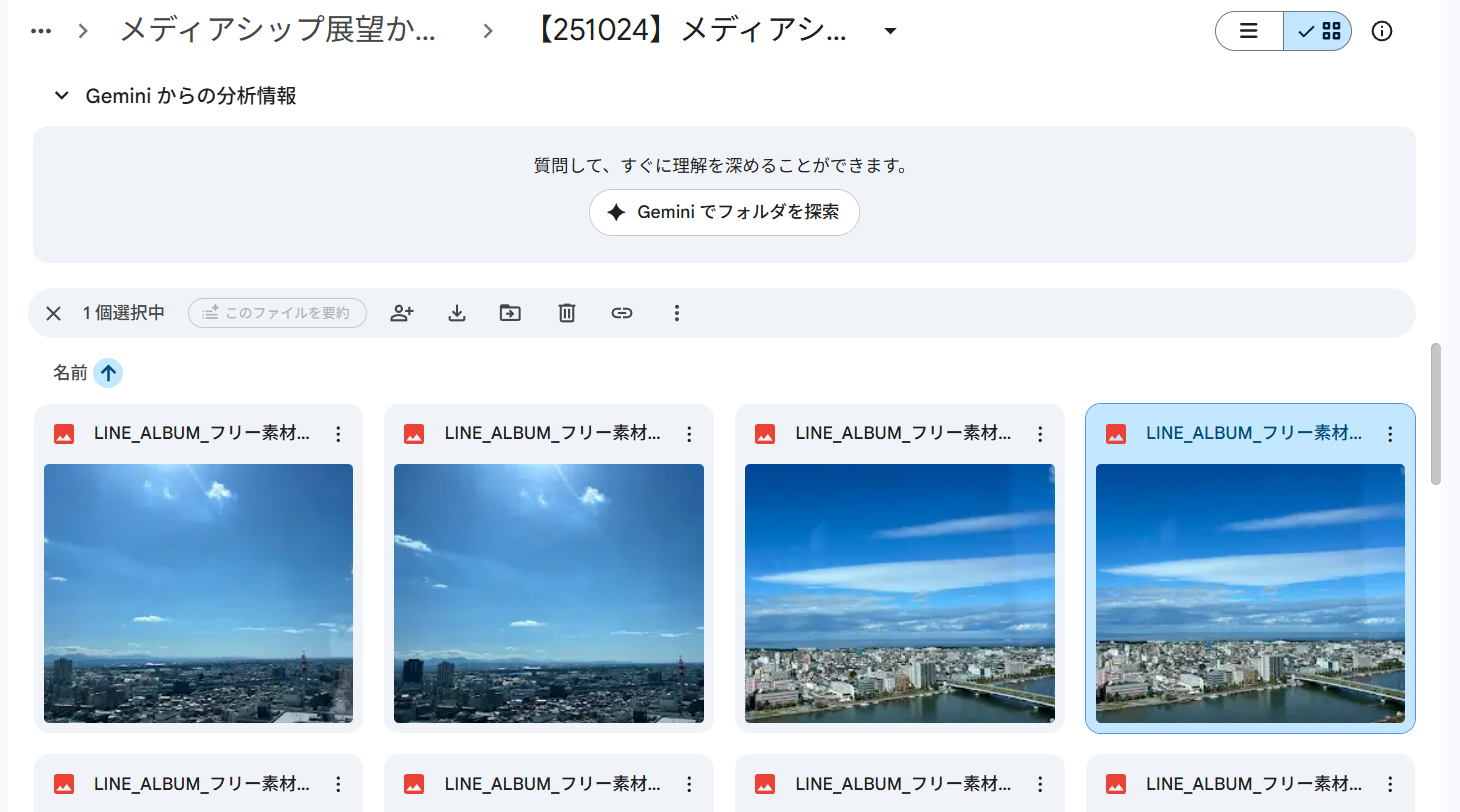Image resolution: width=1460 pixels, height=812 pixels.
Task: Open the view details info icon
Action: point(1382,31)
